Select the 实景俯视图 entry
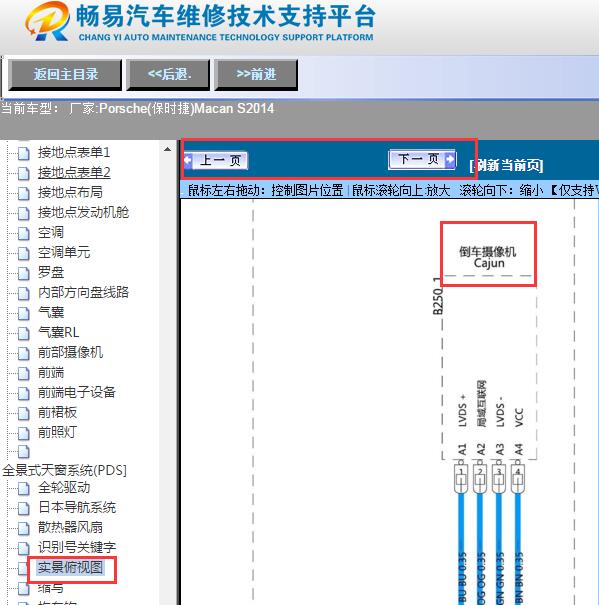Screen dimensions: 599x605 coord(70,568)
